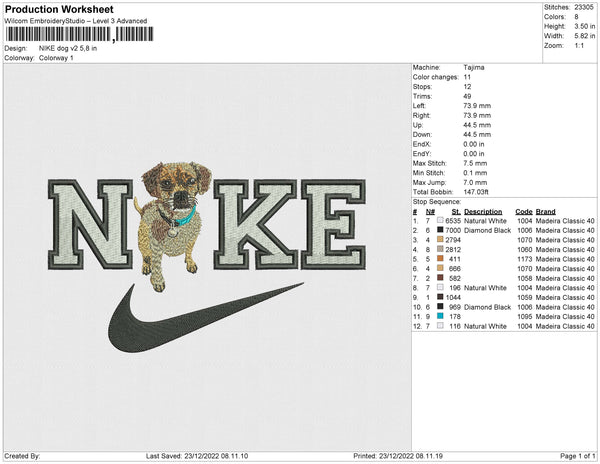The width and height of the screenshot is (600, 464).
Task: Click 'Wilcom EmbroideryStudio – Level 3 Advanced' text
Action: coord(76,21)
